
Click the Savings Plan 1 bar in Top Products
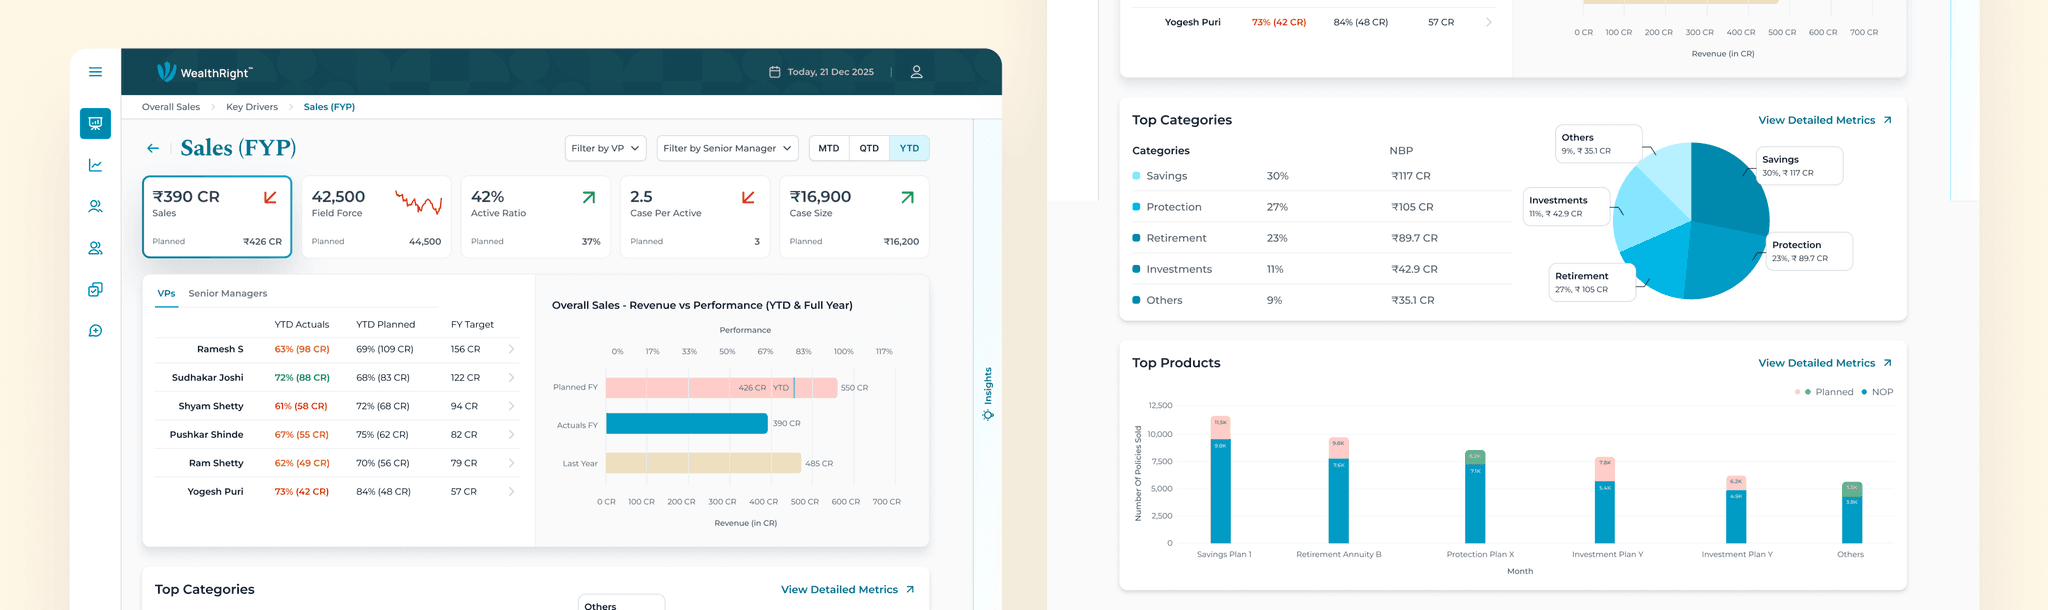click(1220, 480)
